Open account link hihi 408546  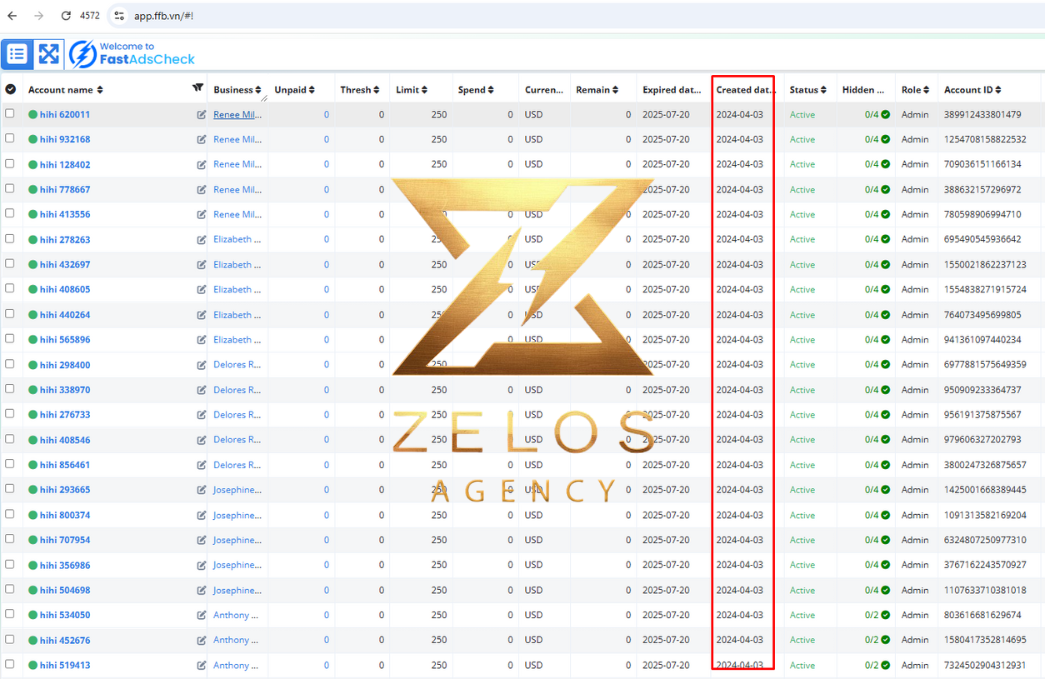pyautogui.click(x=65, y=440)
